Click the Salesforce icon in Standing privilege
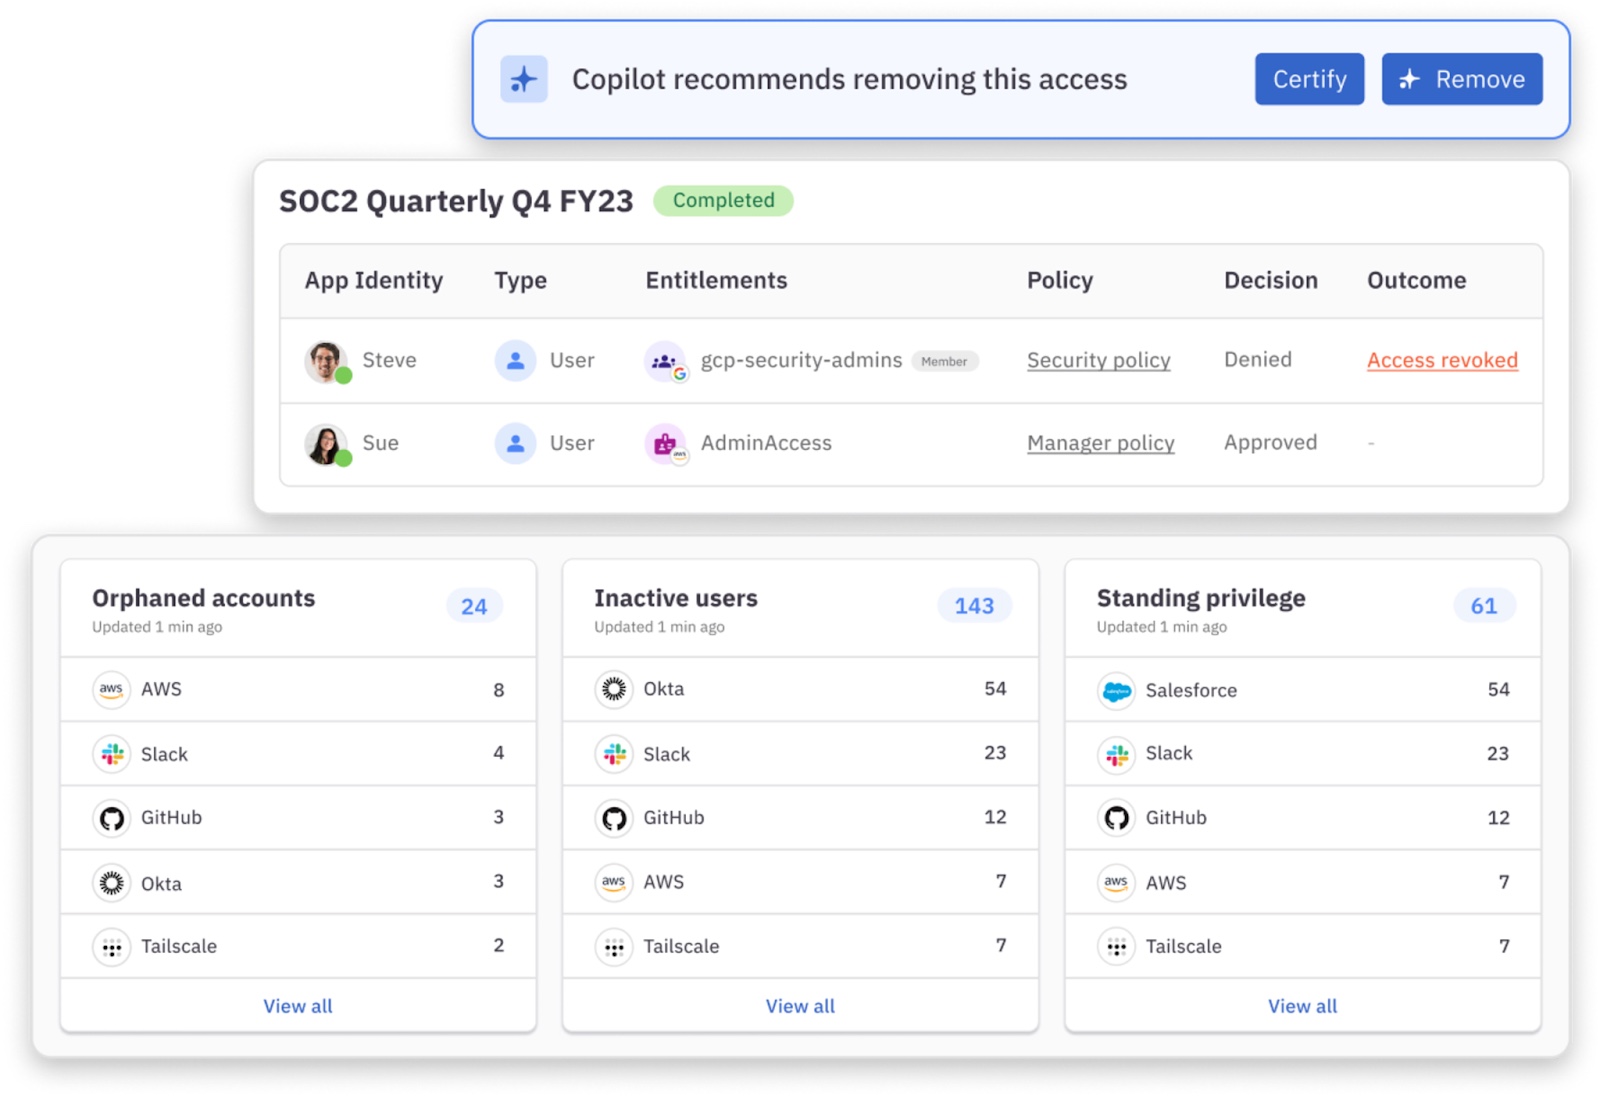This screenshot has height=1114, width=1600. click(x=1116, y=690)
